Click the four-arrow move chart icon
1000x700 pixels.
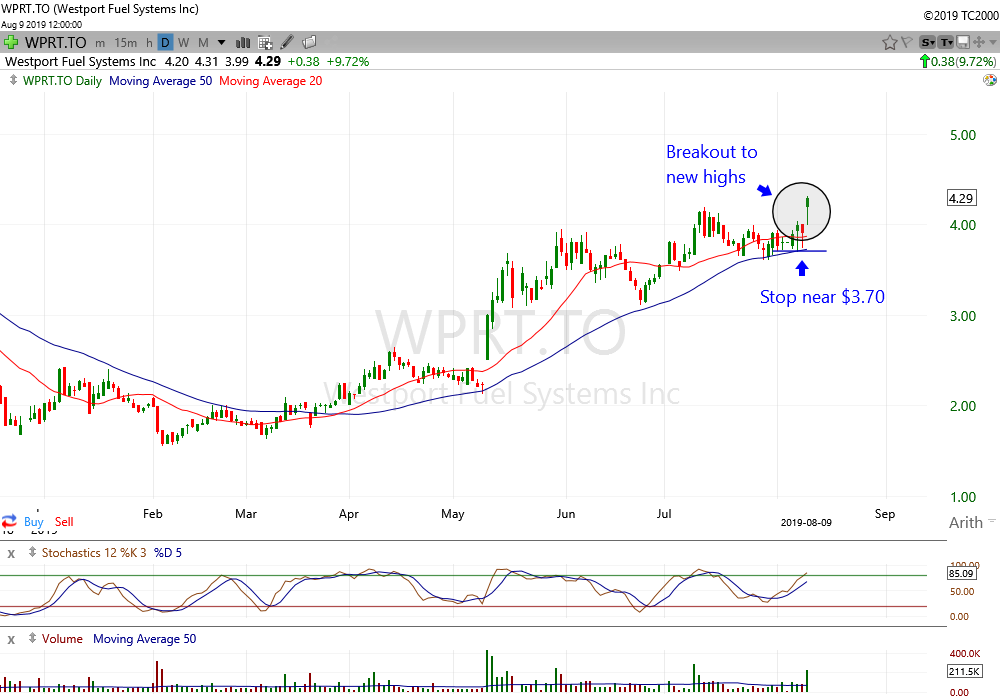click(x=979, y=43)
